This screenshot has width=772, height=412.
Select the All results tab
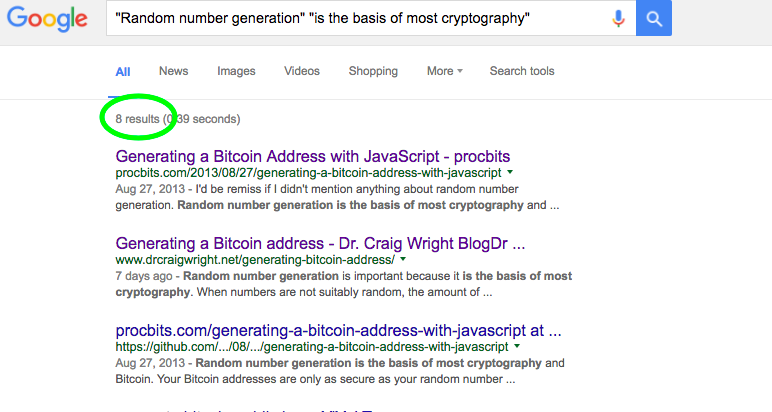coord(123,71)
